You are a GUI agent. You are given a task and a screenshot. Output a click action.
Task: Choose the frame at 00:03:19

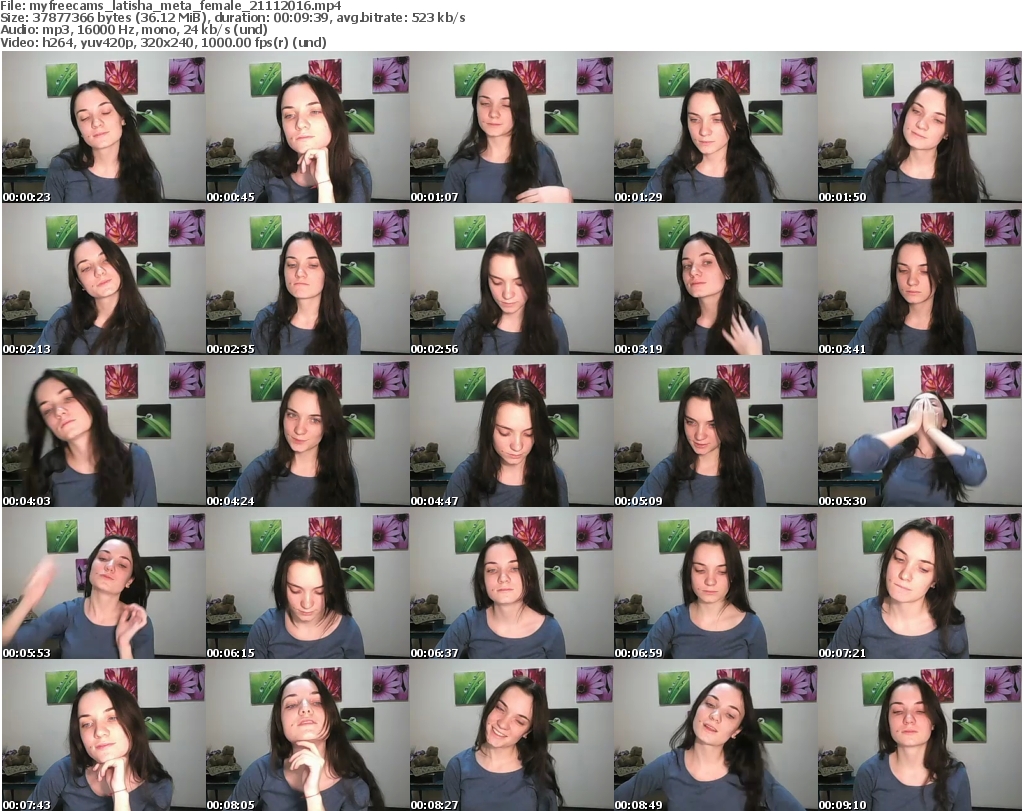click(x=716, y=279)
